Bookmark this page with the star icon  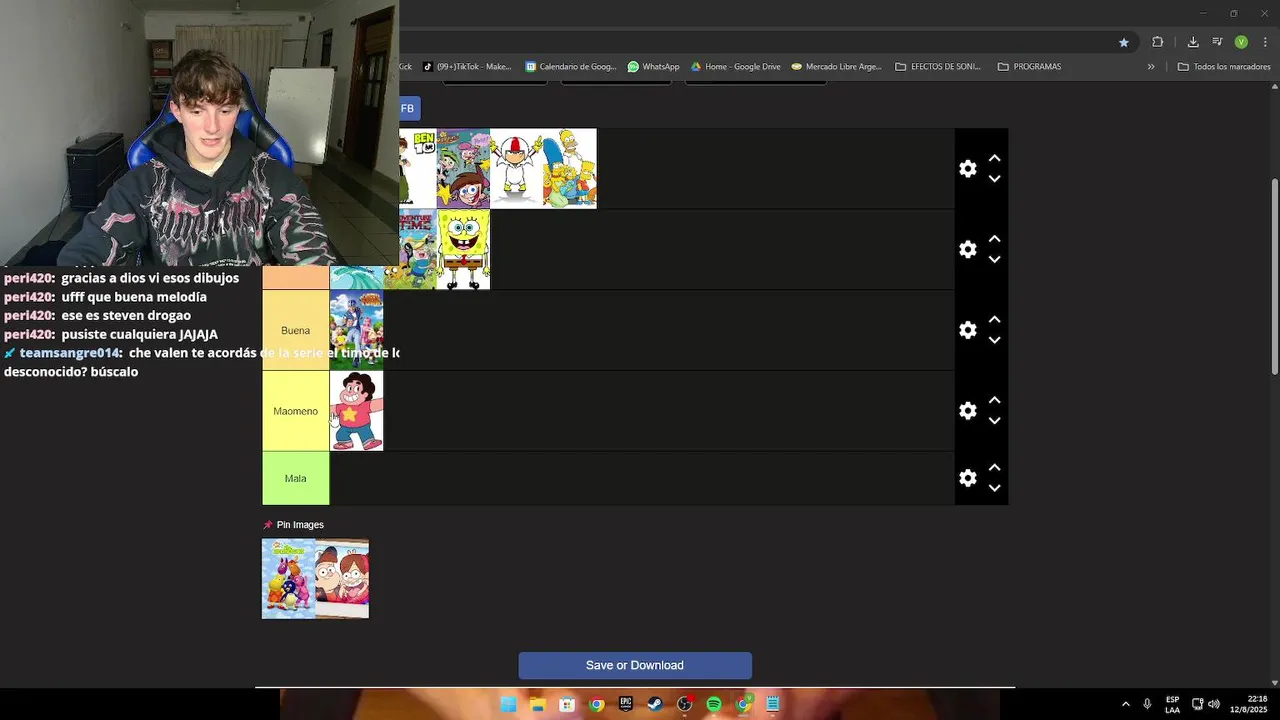1124,42
